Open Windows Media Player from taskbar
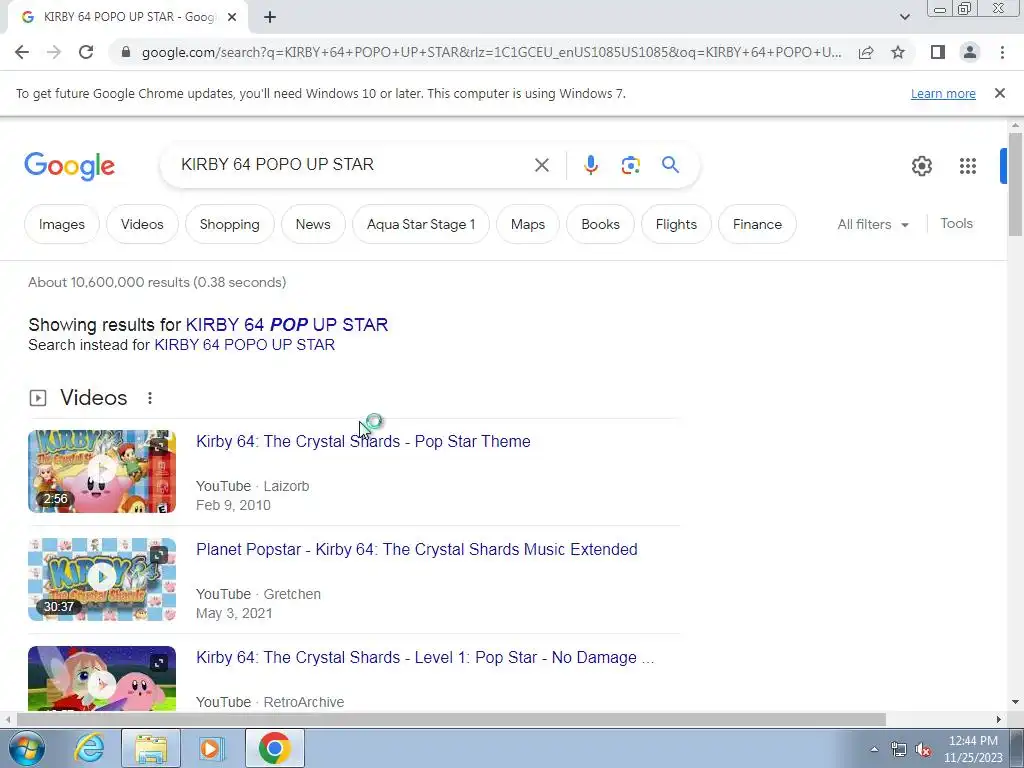 (x=211, y=748)
